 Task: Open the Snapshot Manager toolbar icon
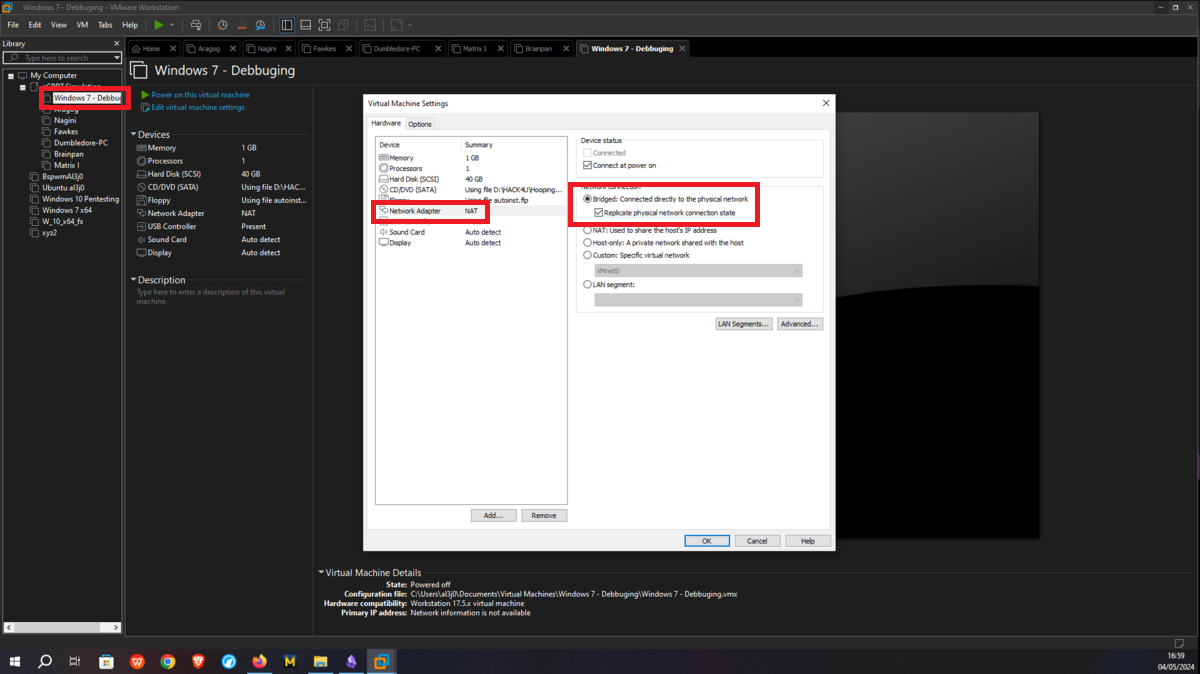click(260, 25)
